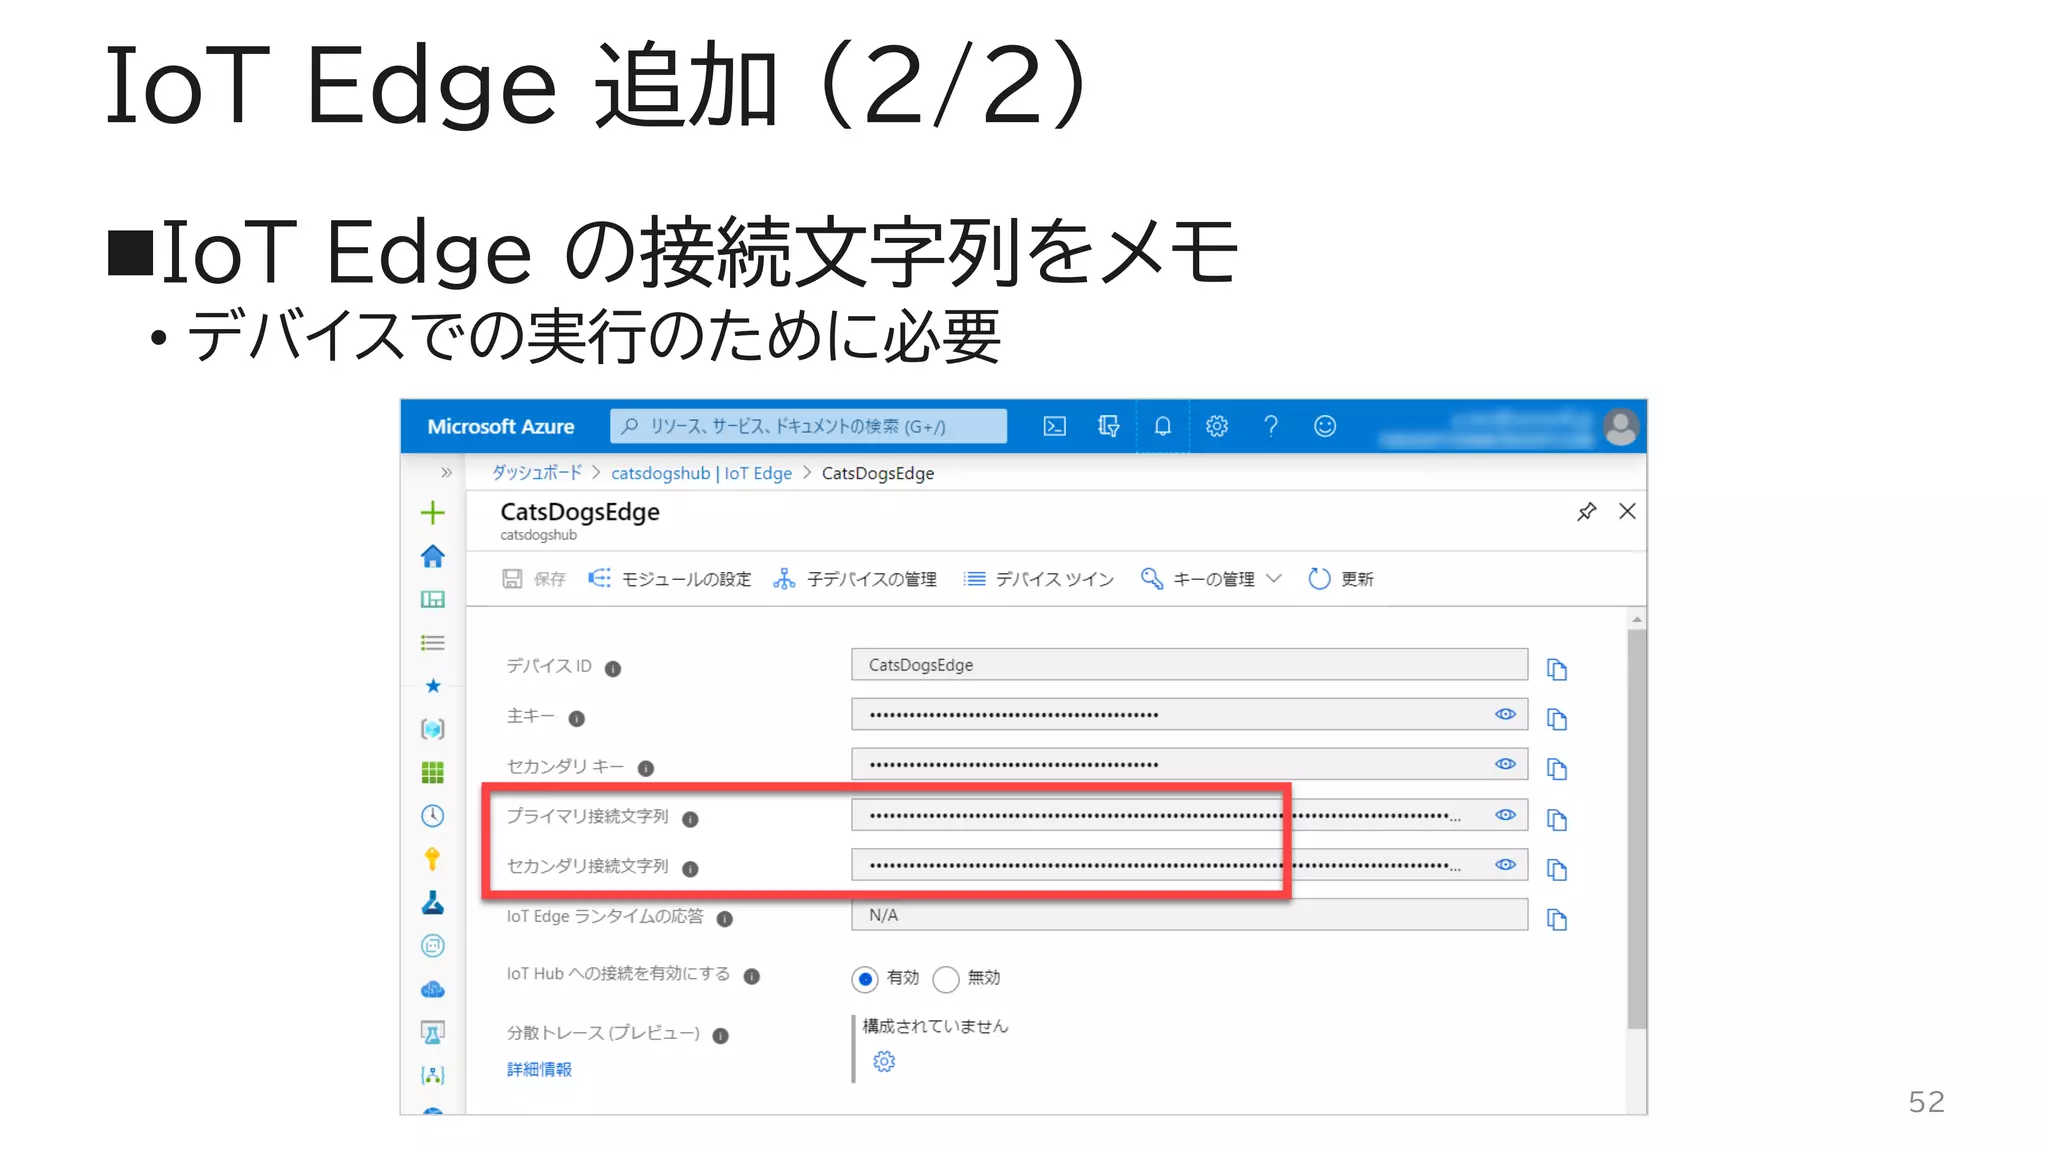The width and height of the screenshot is (2048, 1152).
Task: Open all services list icon in sidebar
Action: coord(433,643)
